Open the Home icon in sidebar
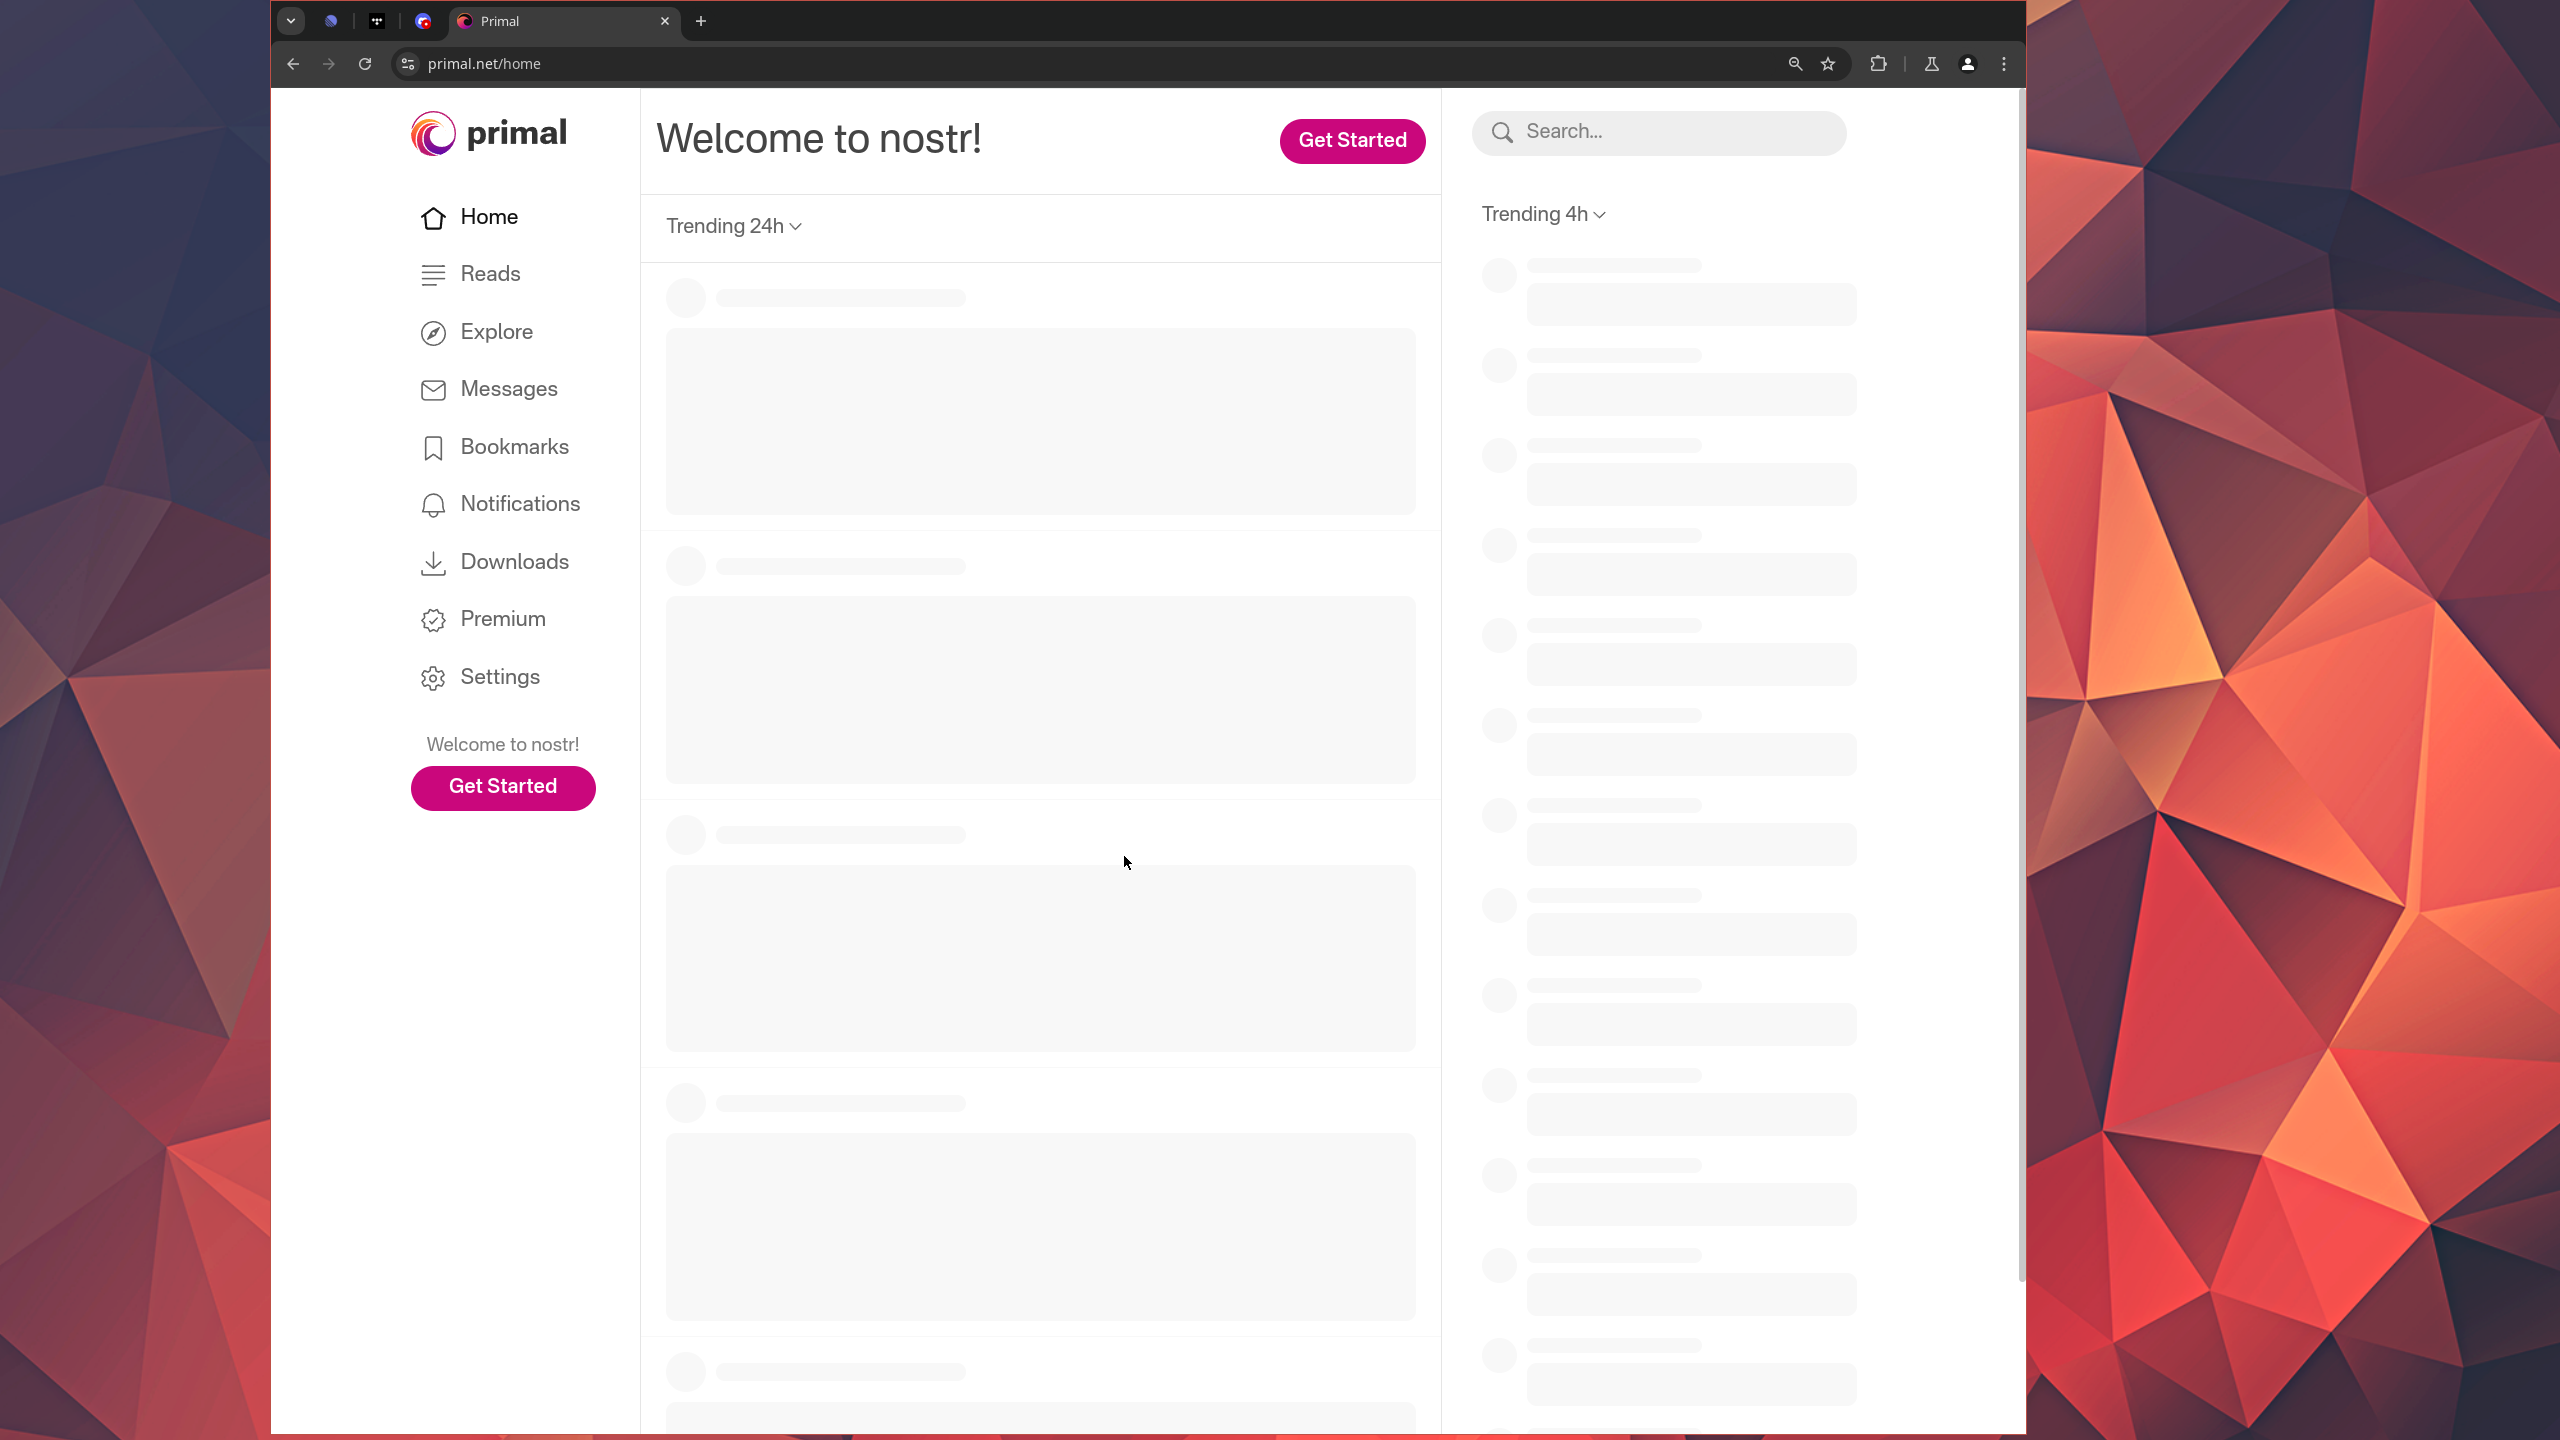 point(433,218)
